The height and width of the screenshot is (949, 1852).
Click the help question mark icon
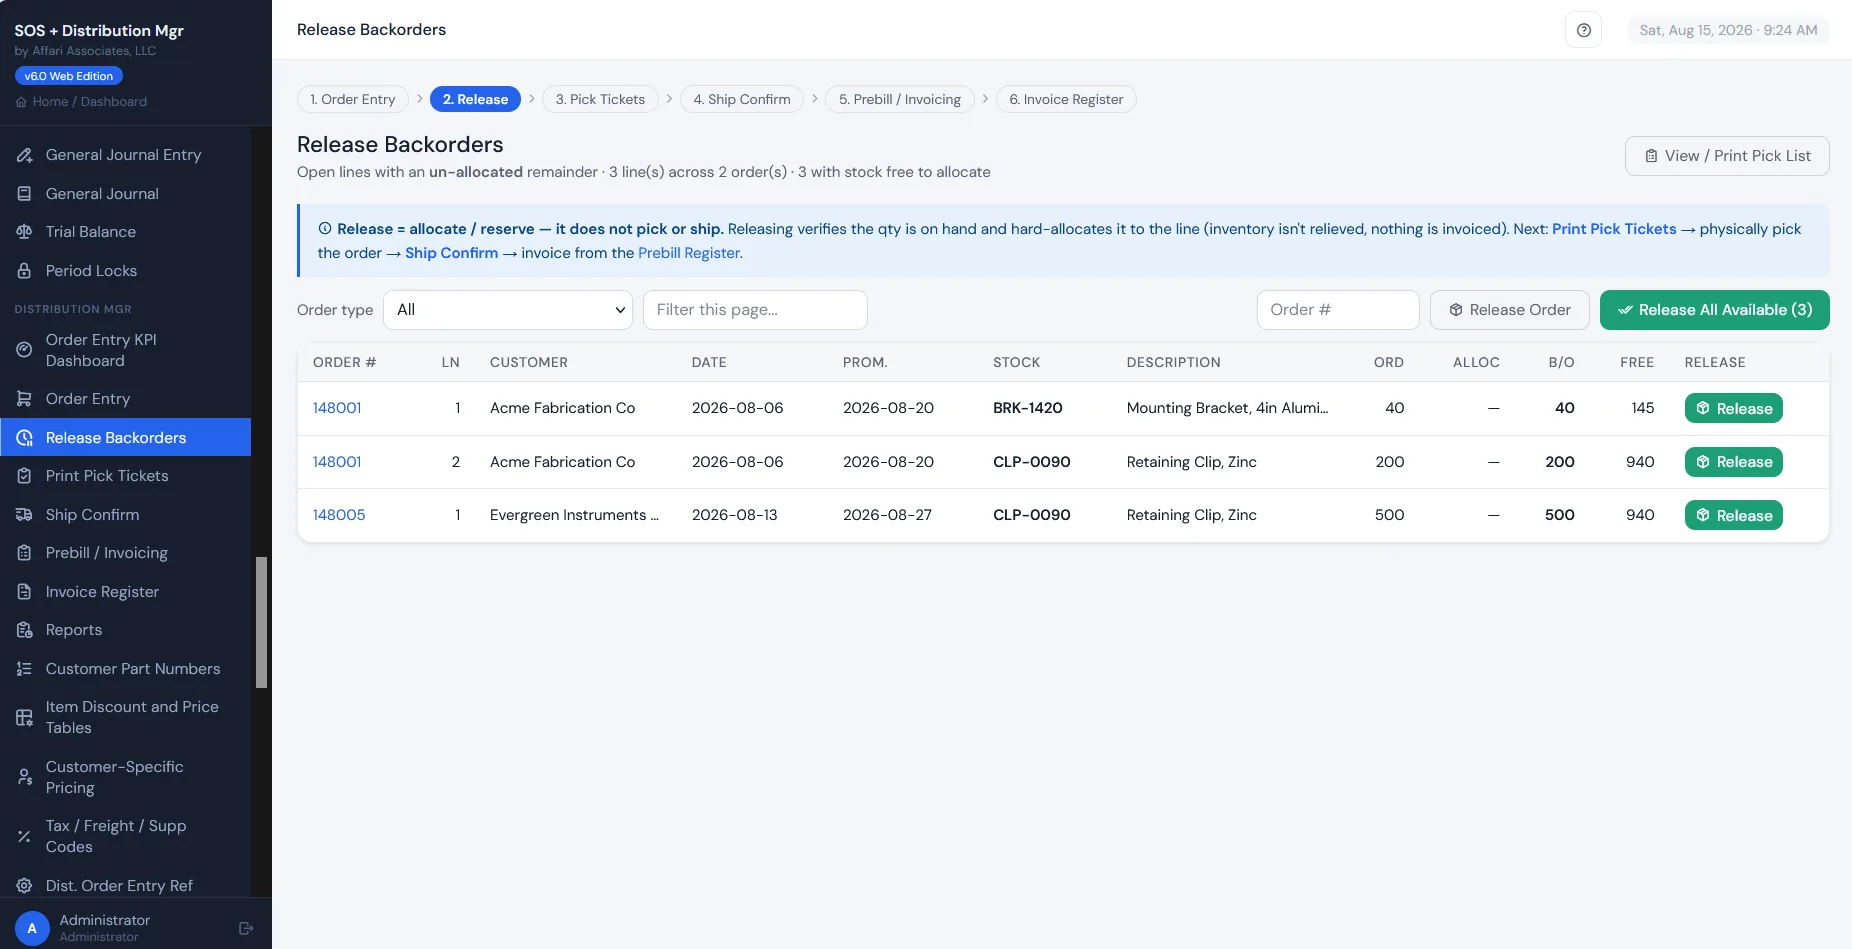tap(1584, 30)
